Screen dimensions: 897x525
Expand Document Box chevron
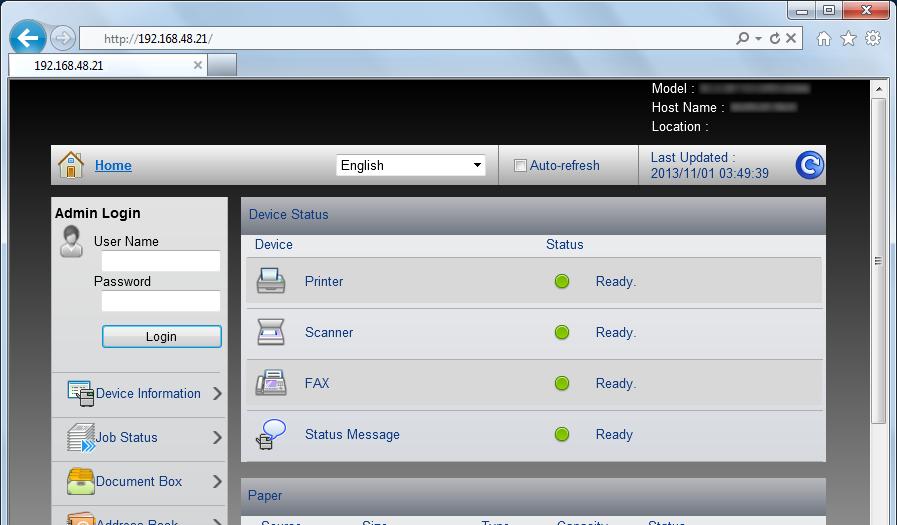click(x=217, y=482)
